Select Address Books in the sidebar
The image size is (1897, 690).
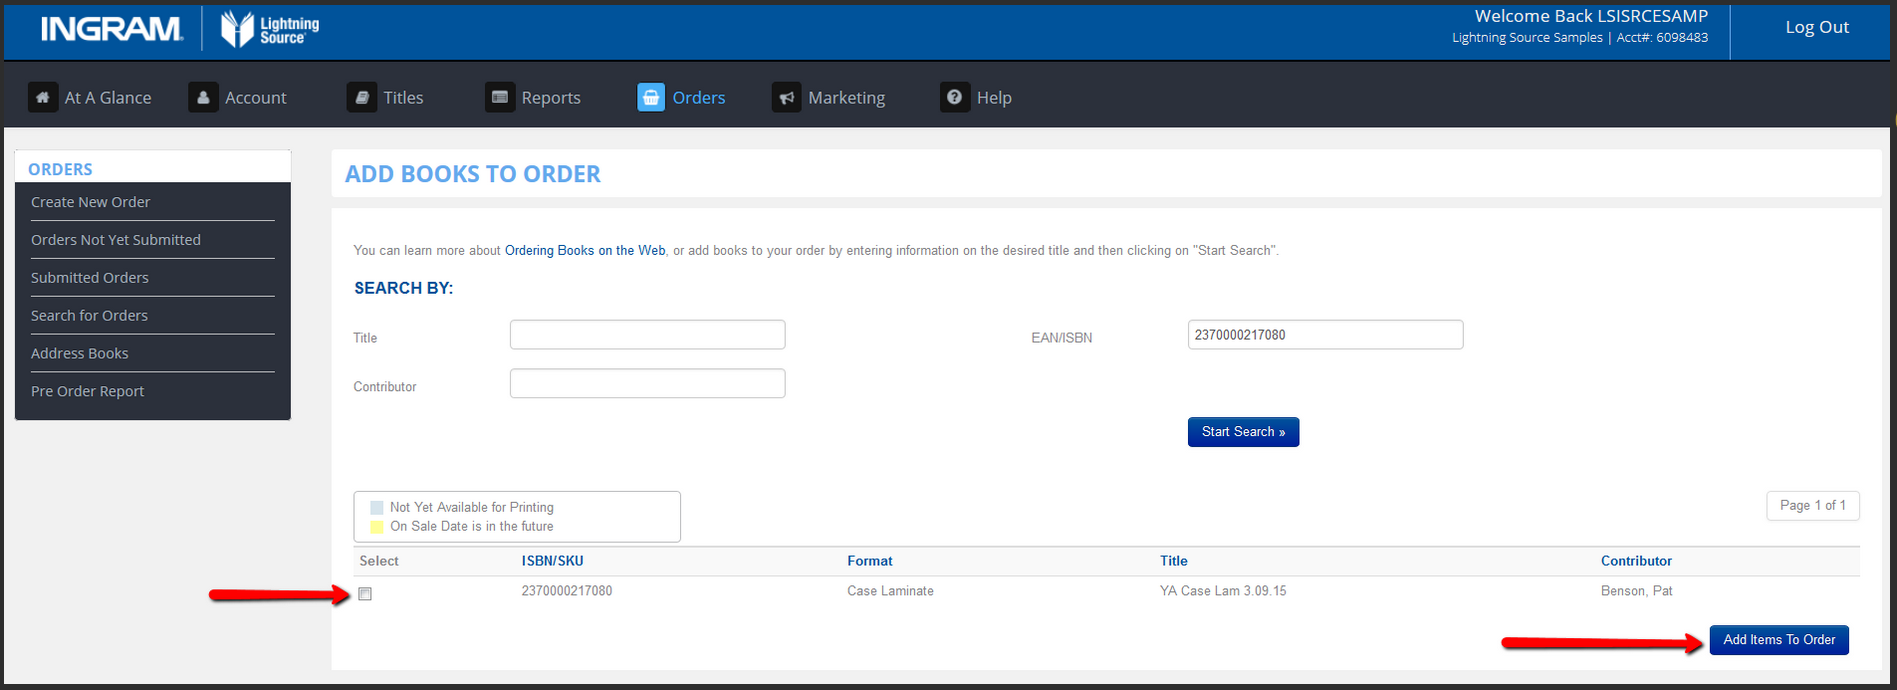click(x=79, y=353)
